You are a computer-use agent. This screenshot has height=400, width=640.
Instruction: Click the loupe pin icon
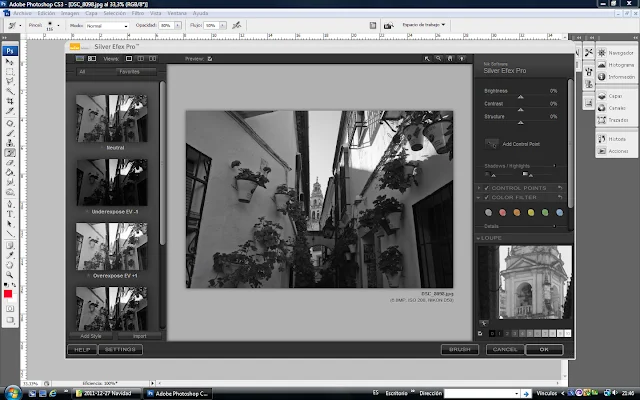click(x=483, y=324)
